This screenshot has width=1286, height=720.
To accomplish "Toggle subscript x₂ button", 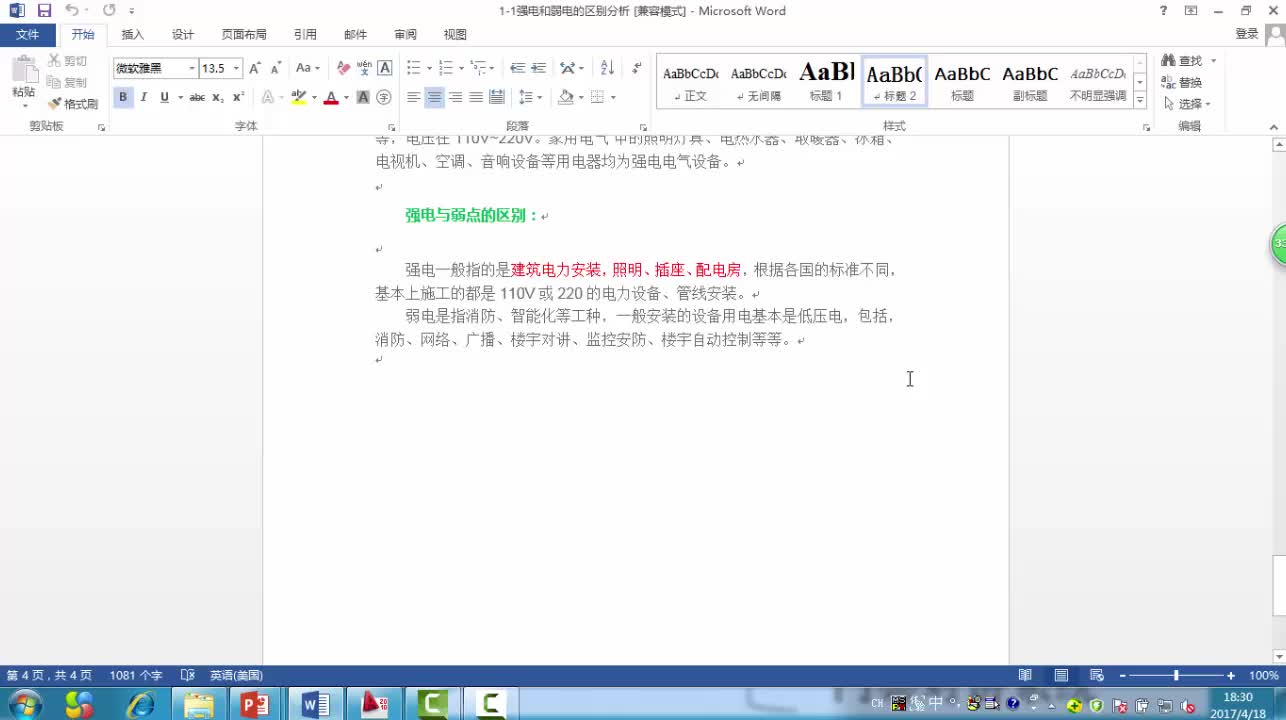I will tap(218, 97).
